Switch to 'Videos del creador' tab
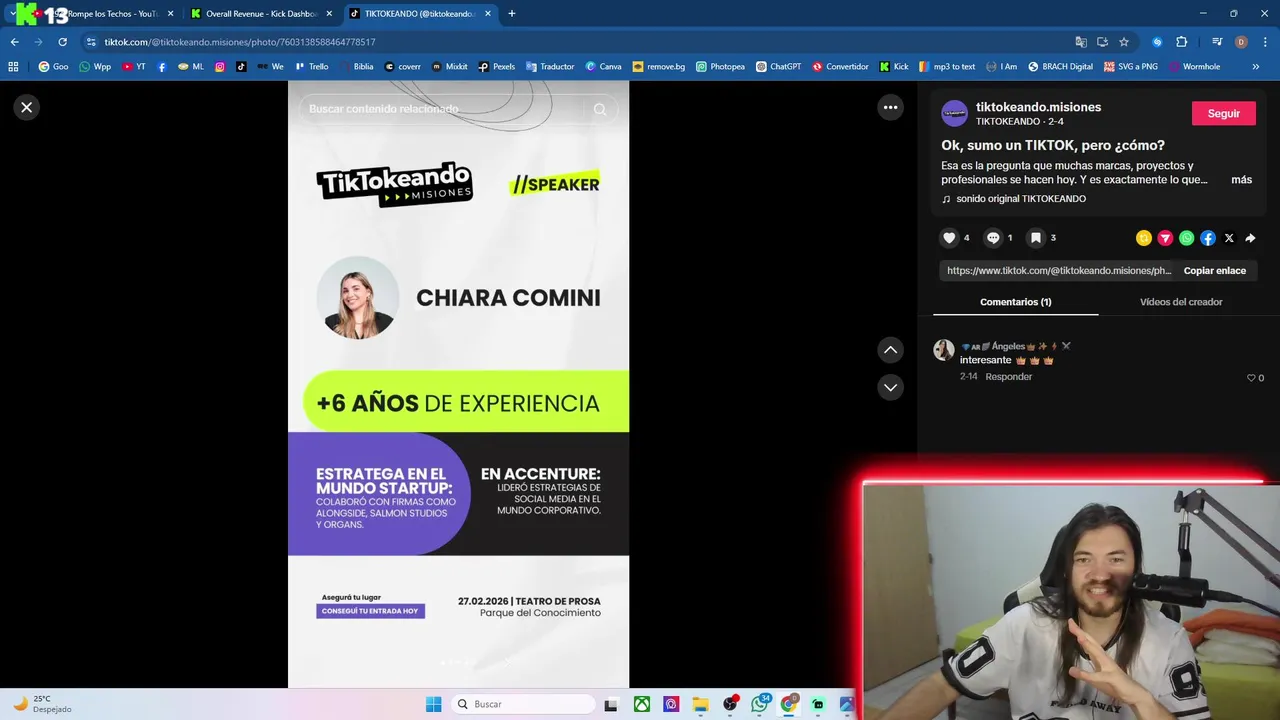This screenshot has height=720, width=1280. (x=1181, y=302)
